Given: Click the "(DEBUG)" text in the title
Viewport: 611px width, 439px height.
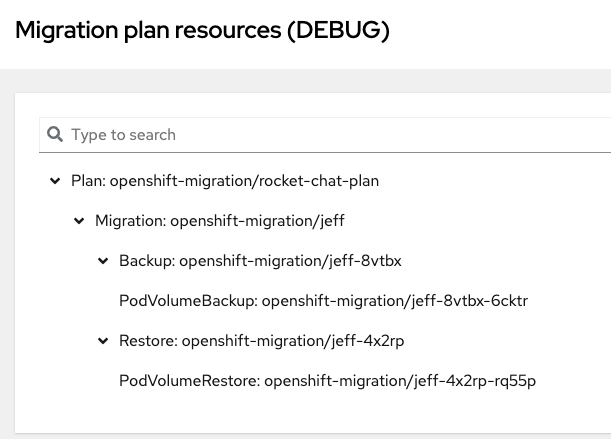Looking at the screenshot, I should (337, 31).
